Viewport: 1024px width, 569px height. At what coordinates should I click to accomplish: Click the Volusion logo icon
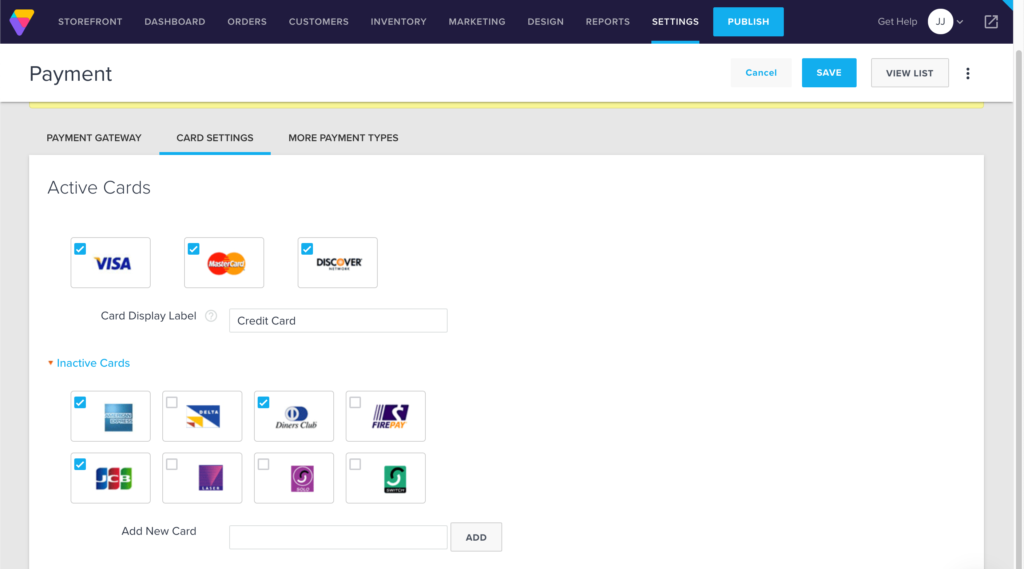22,22
